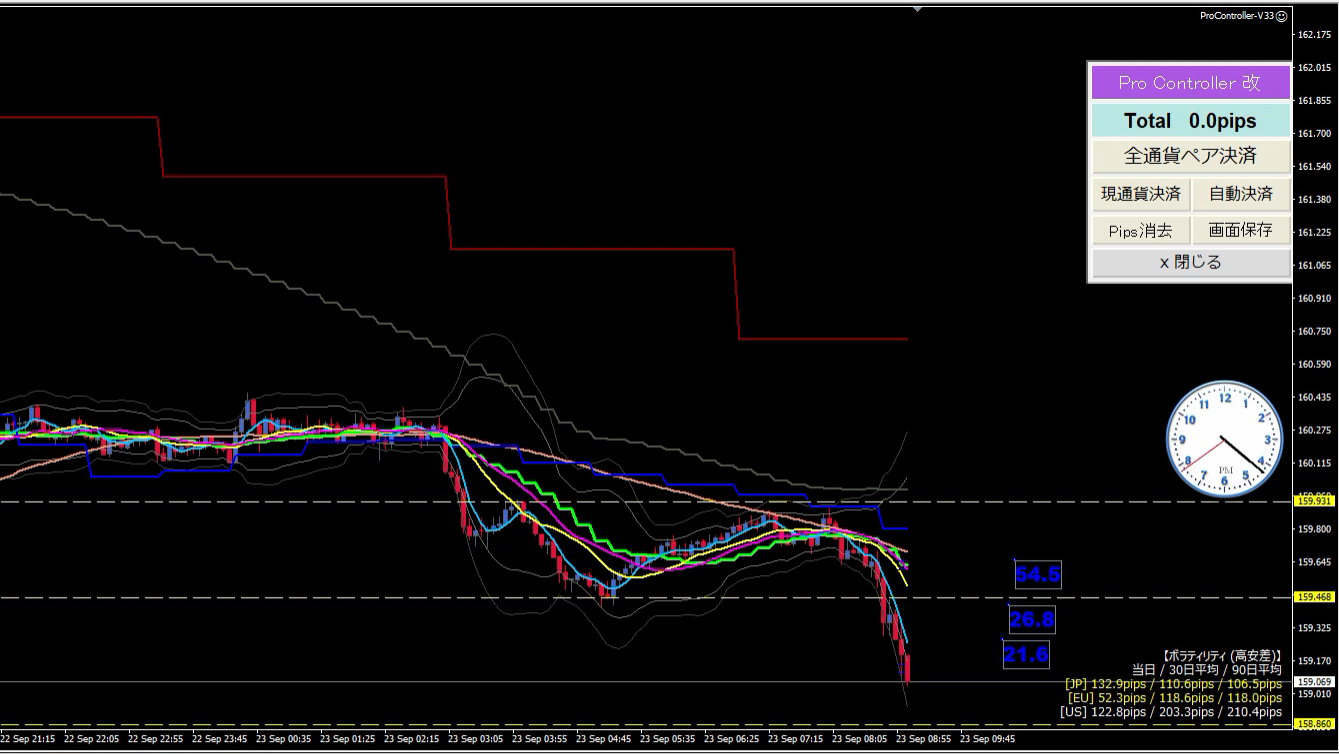
Task: Click the ボラティリティ (高安差) heading
Action: point(1222,655)
